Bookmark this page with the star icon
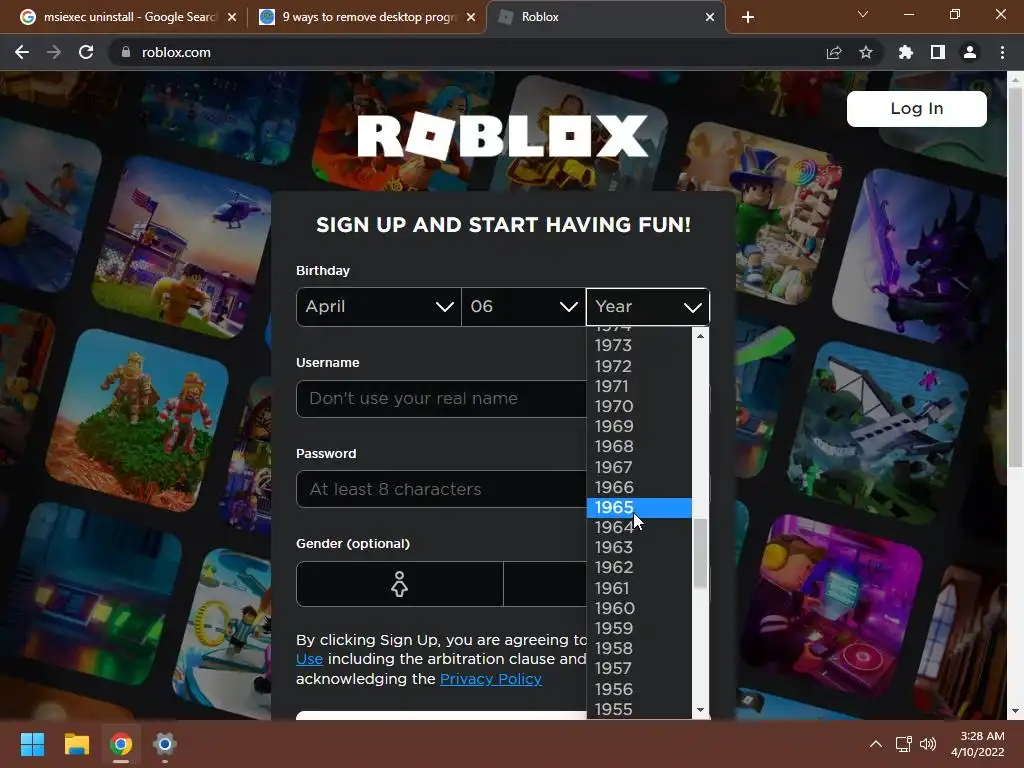 866,52
